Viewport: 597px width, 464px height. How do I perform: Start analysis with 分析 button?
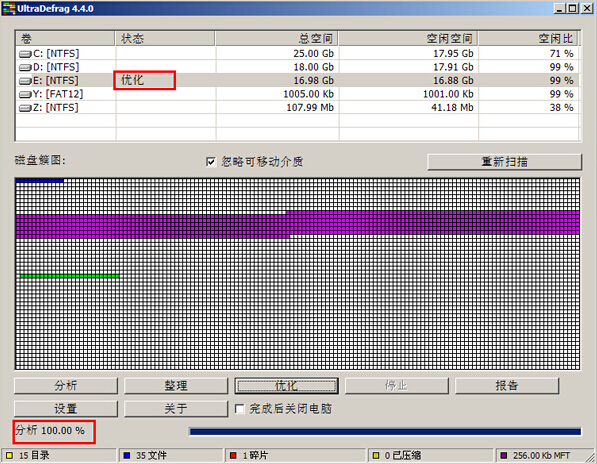(x=66, y=386)
